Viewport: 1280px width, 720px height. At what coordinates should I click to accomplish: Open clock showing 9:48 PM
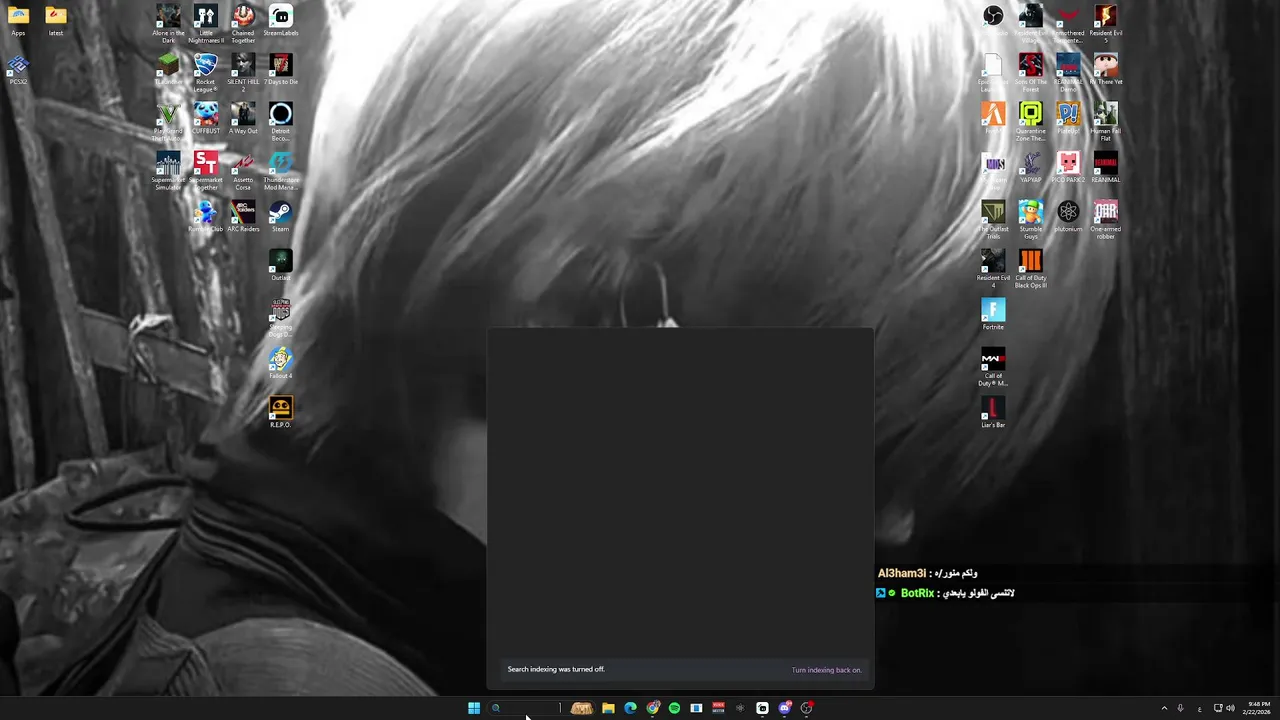click(x=1257, y=708)
